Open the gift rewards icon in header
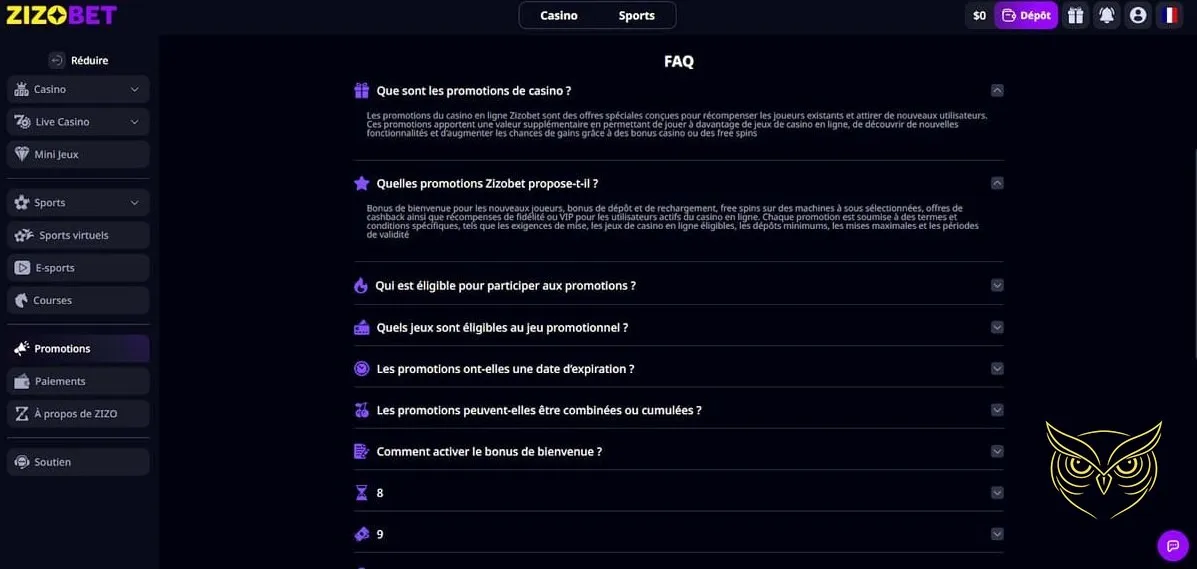 pyautogui.click(x=1075, y=15)
